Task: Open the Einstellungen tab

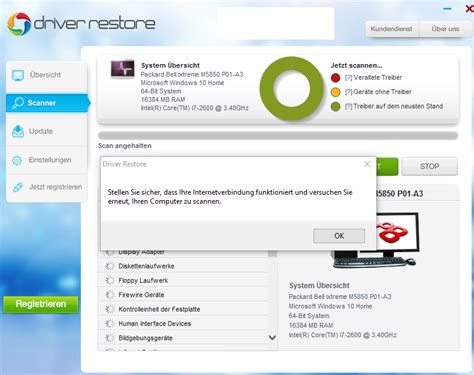Action: click(x=47, y=160)
